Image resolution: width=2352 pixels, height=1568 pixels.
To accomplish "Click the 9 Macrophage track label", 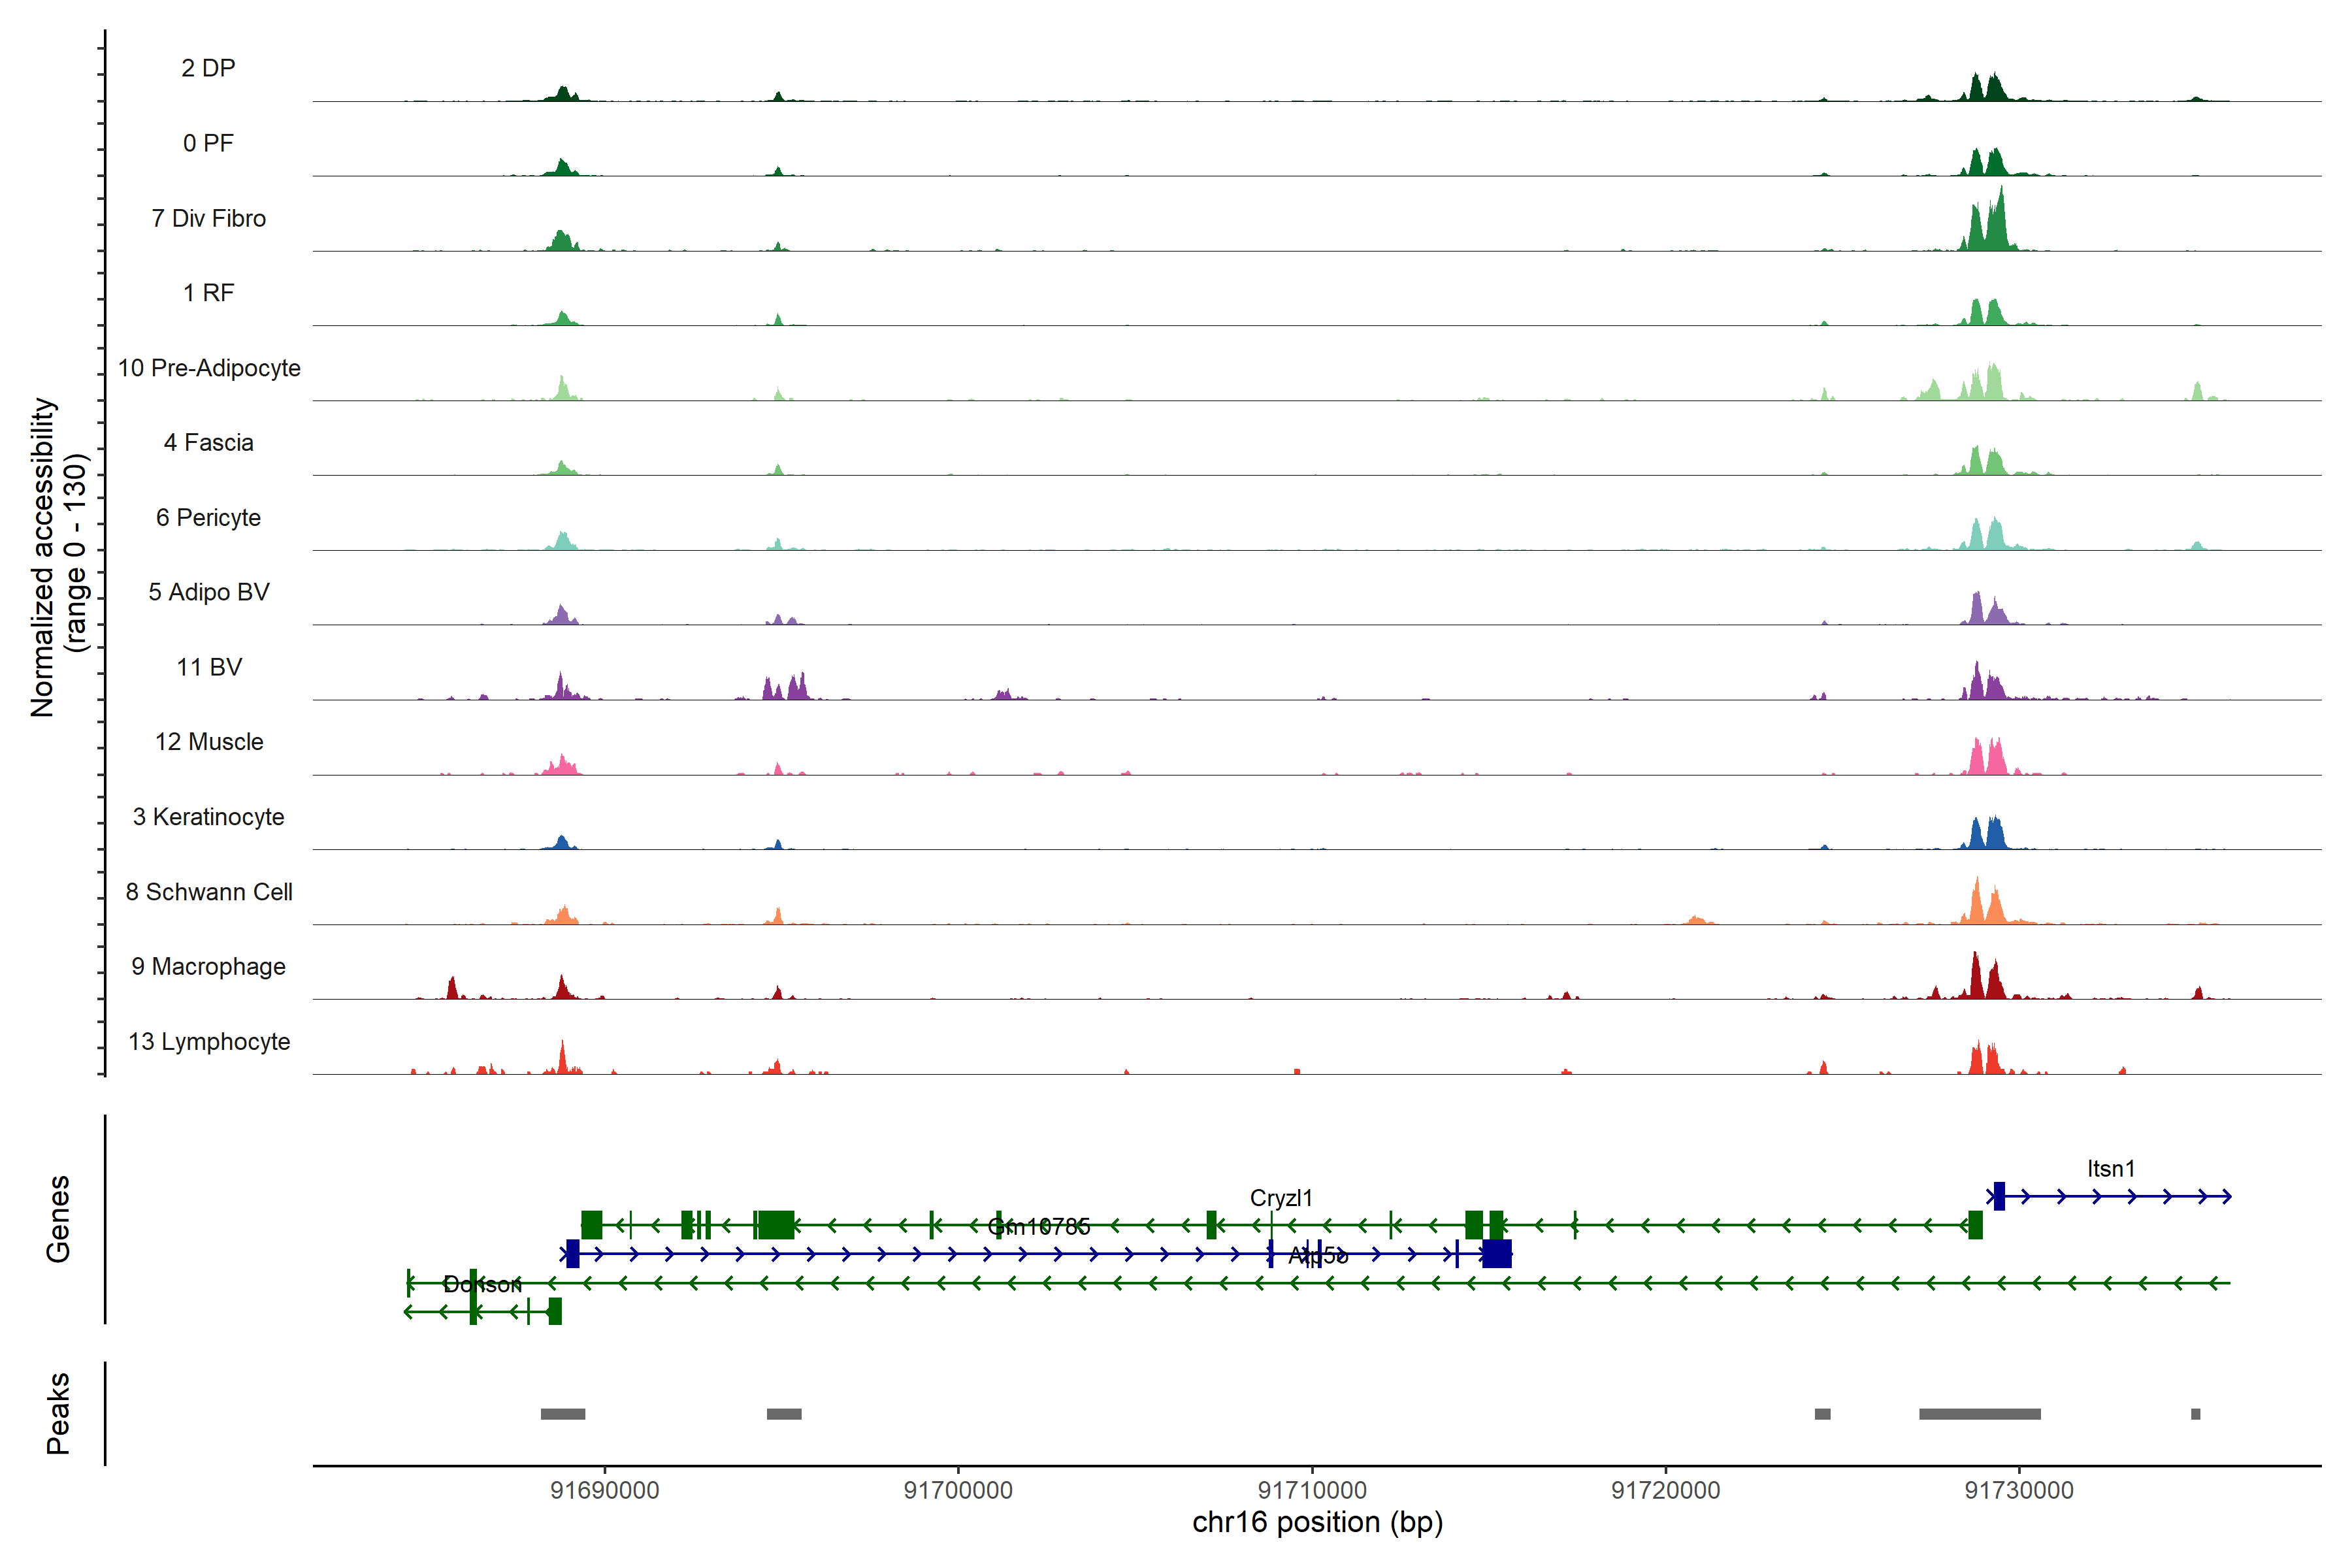I will tap(208, 966).
